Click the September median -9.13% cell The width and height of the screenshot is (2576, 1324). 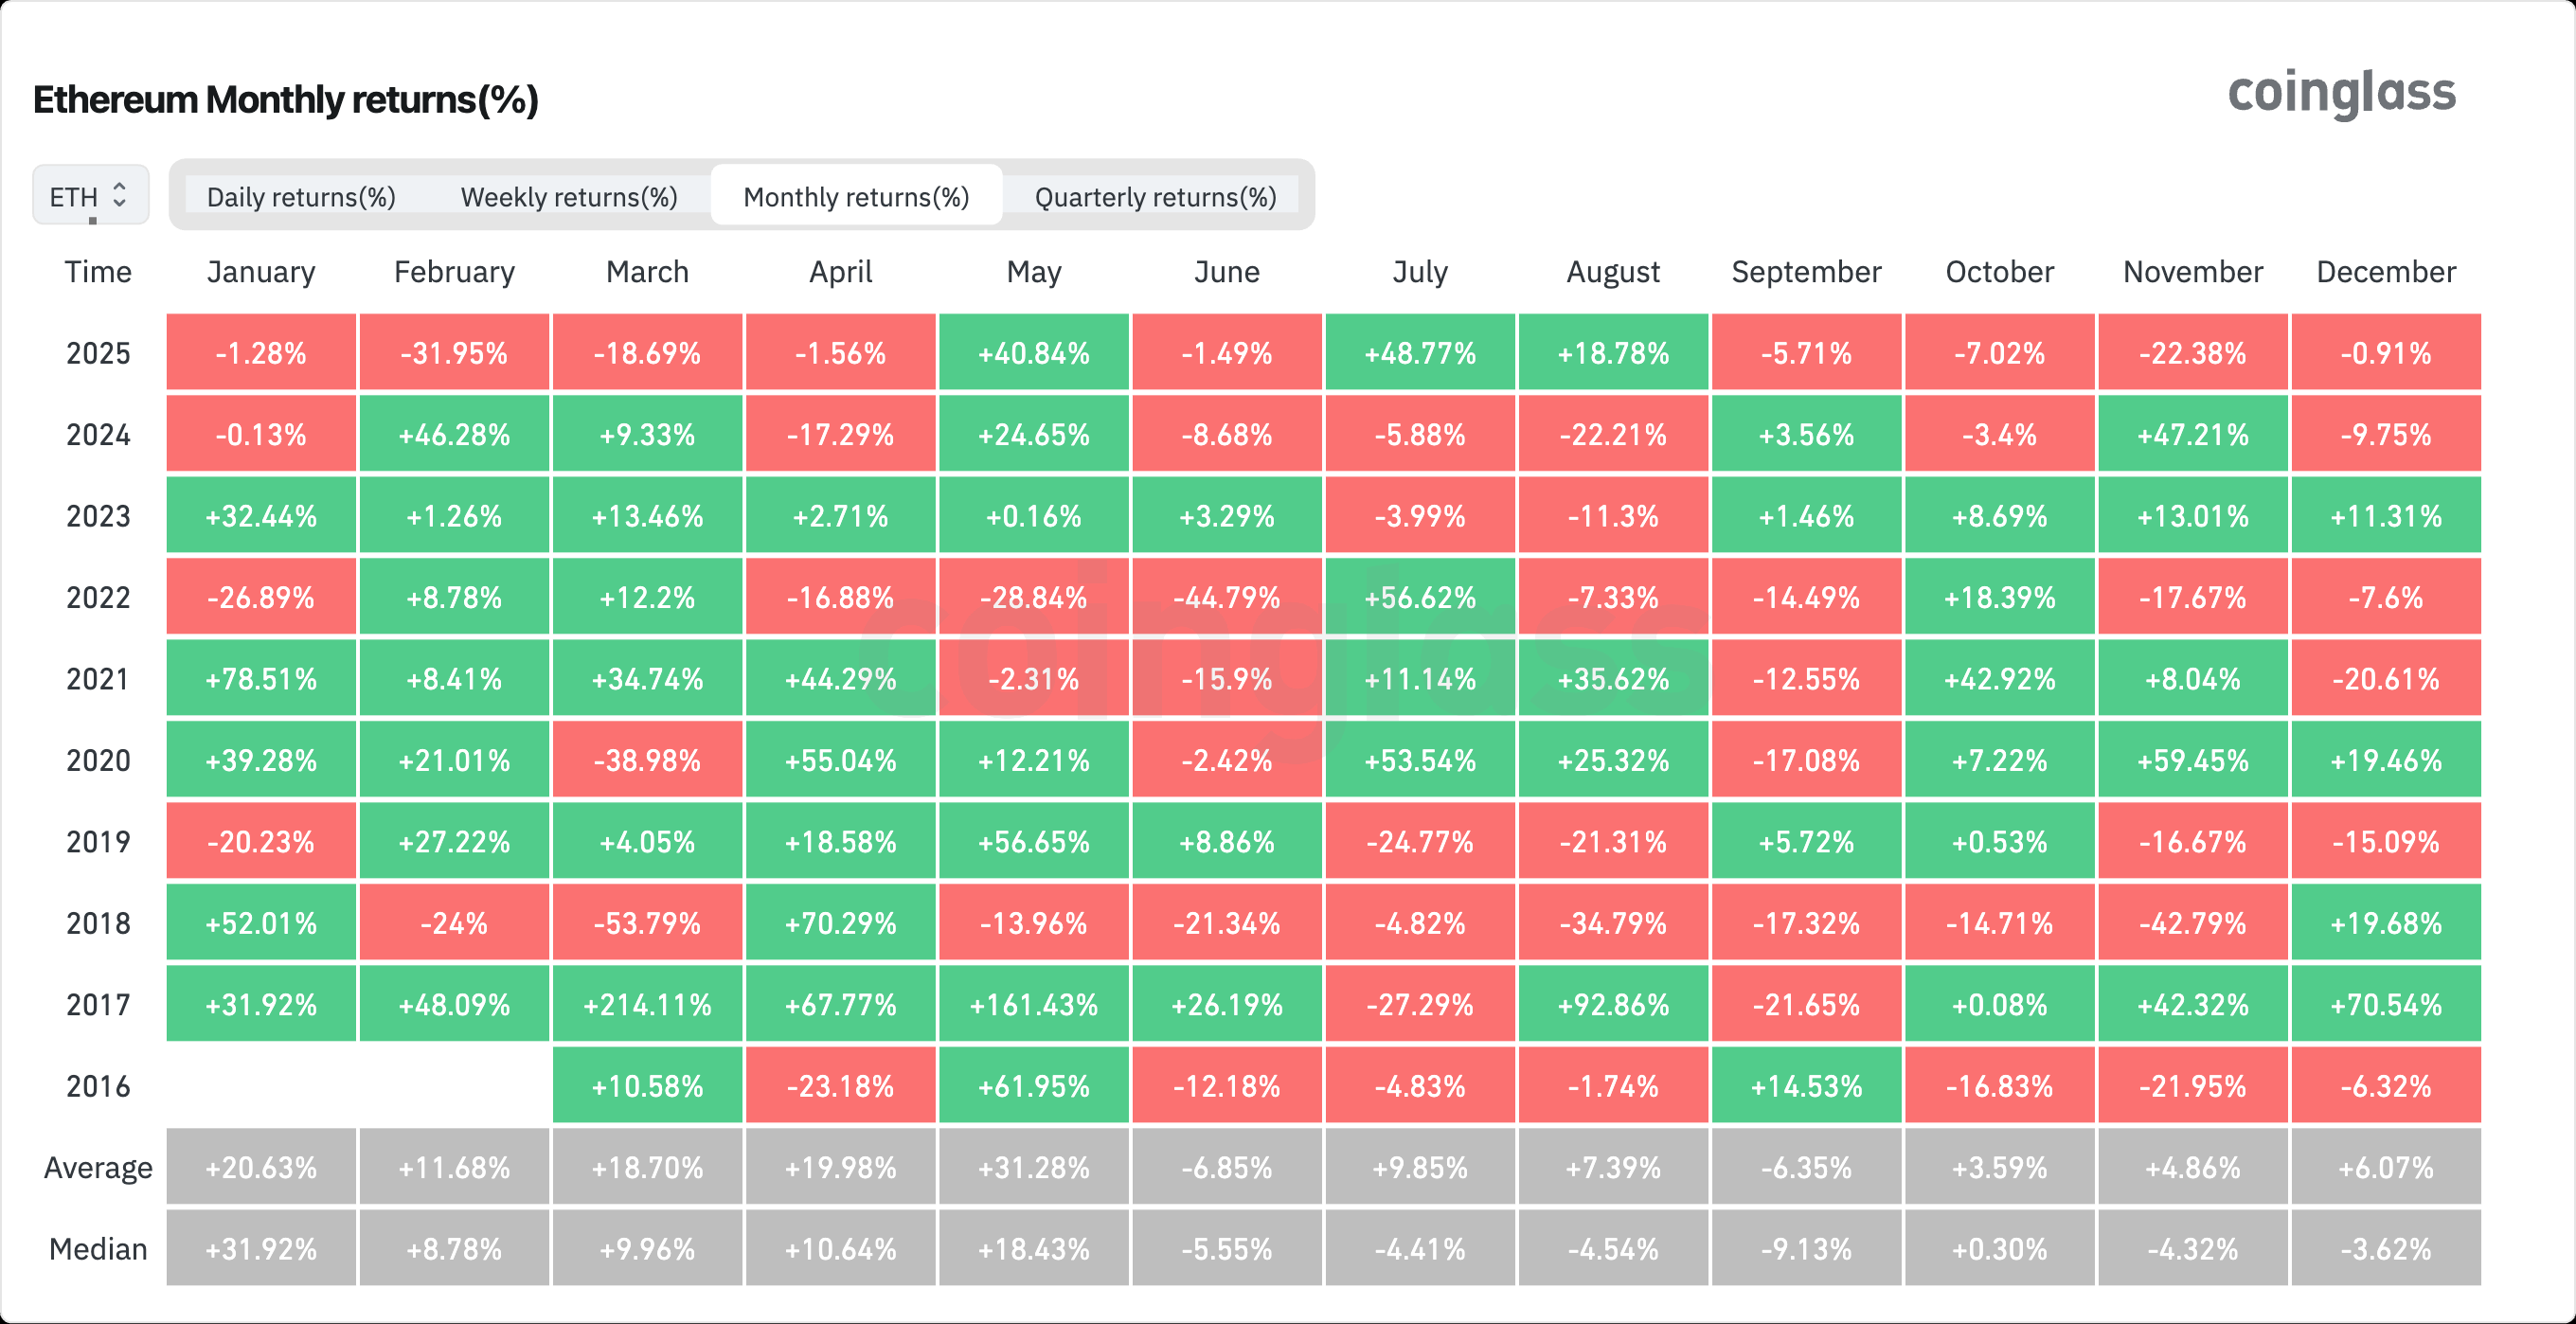click(1806, 1249)
